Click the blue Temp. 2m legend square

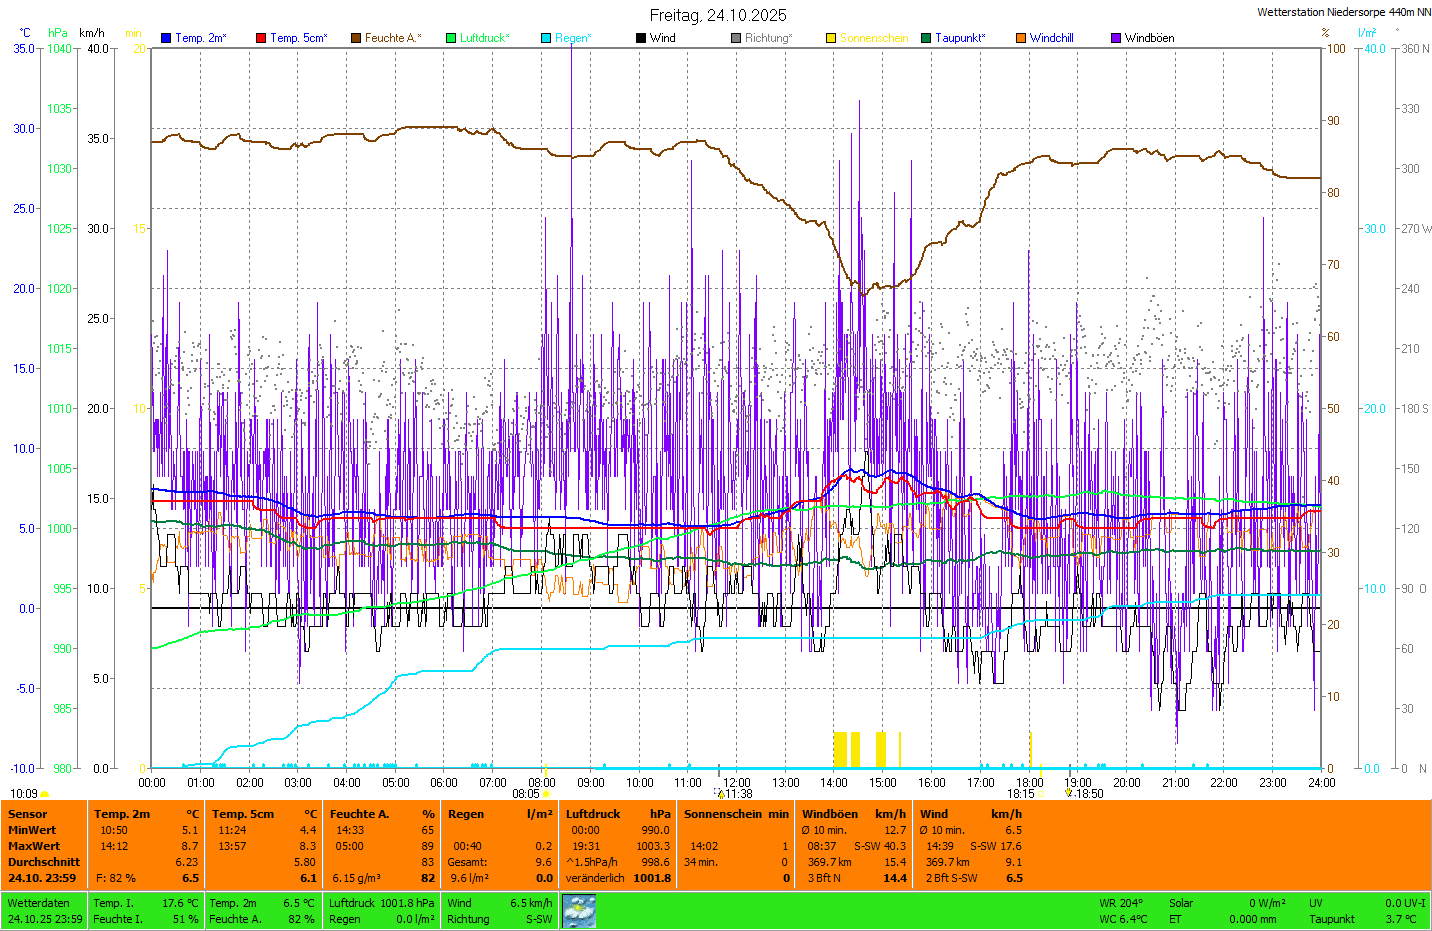(166, 38)
